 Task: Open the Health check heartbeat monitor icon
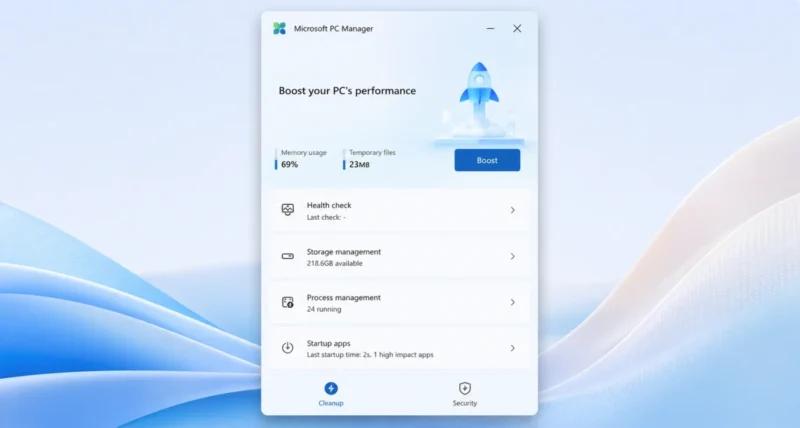[288, 210]
